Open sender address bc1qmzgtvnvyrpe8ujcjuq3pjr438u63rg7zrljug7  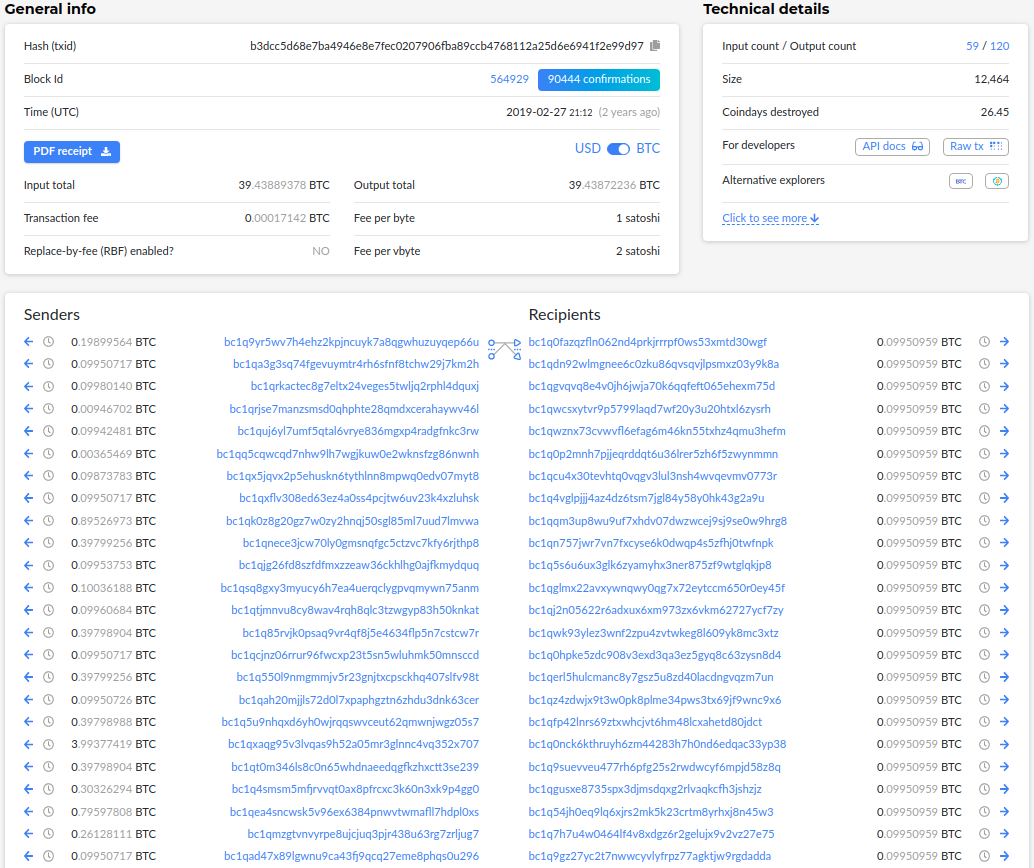tap(363, 834)
